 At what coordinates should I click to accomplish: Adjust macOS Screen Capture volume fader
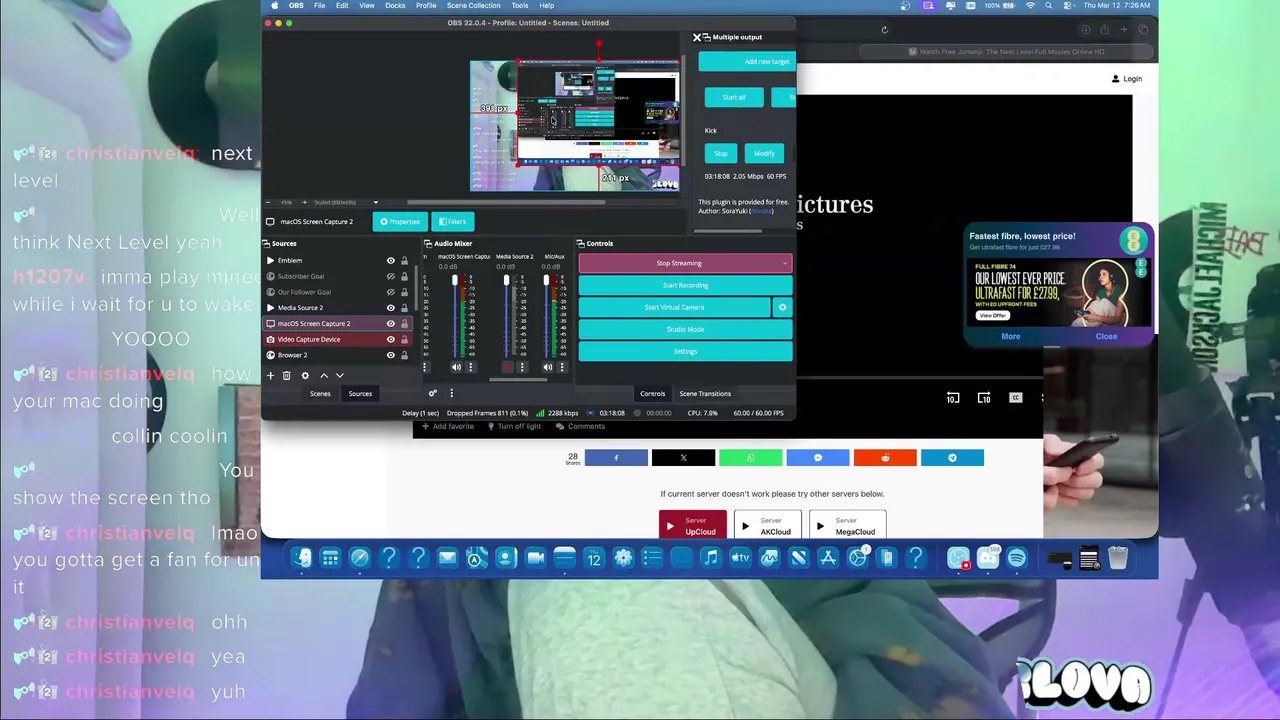click(454, 281)
